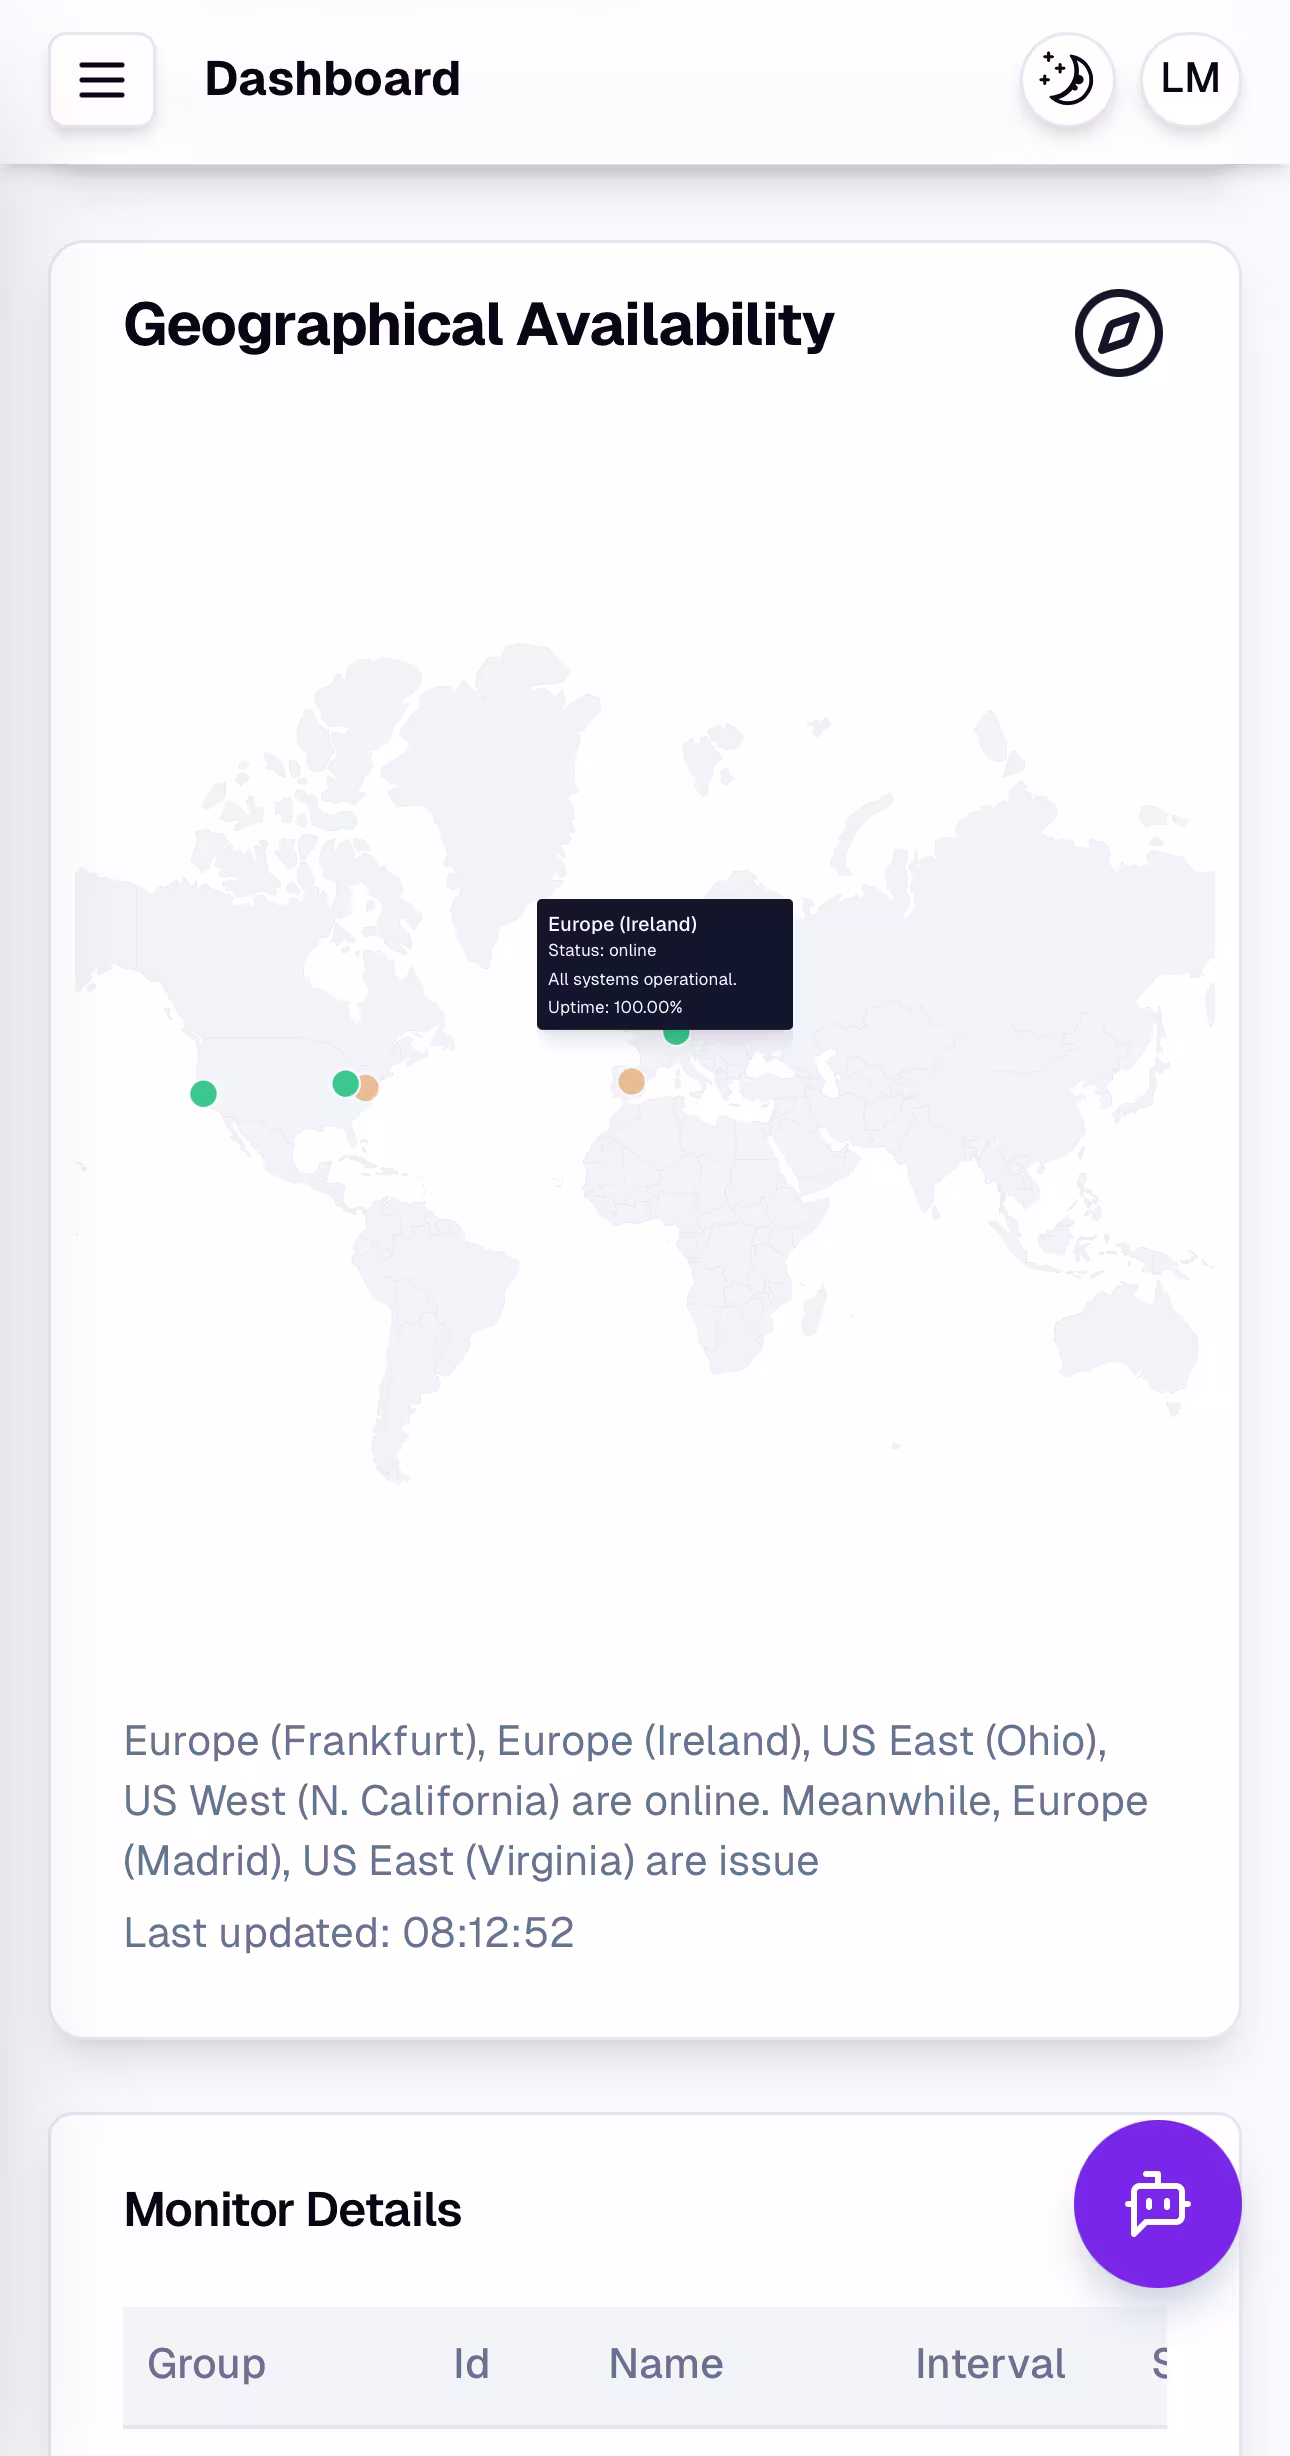Click the compass icon in Geographical Availability
The image size is (1290, 2456).
tap(1118, 333)
